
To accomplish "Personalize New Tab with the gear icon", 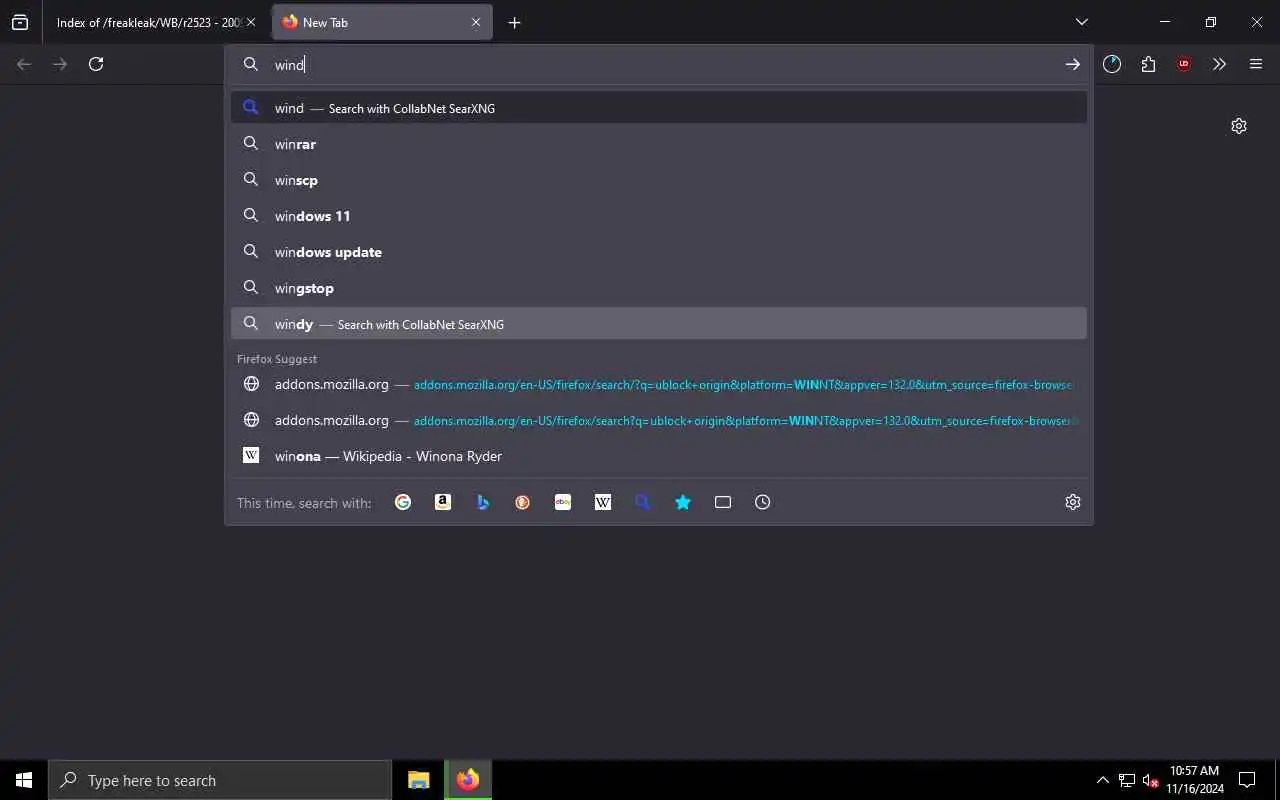I will point(1239,126).
